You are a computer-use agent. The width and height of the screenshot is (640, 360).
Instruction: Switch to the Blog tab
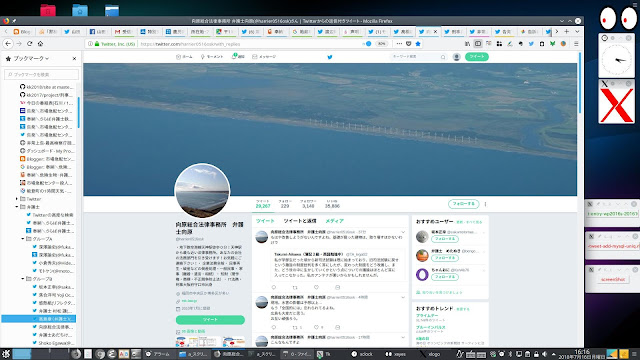click(22, 31)
